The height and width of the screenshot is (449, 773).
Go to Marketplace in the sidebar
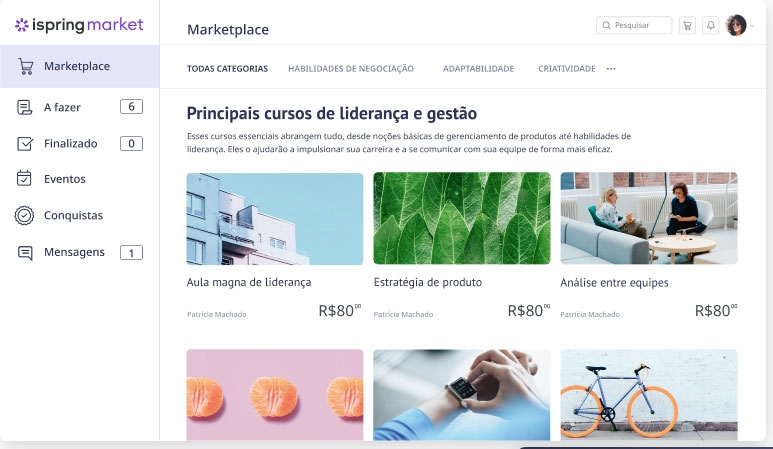tap(79, 67)
